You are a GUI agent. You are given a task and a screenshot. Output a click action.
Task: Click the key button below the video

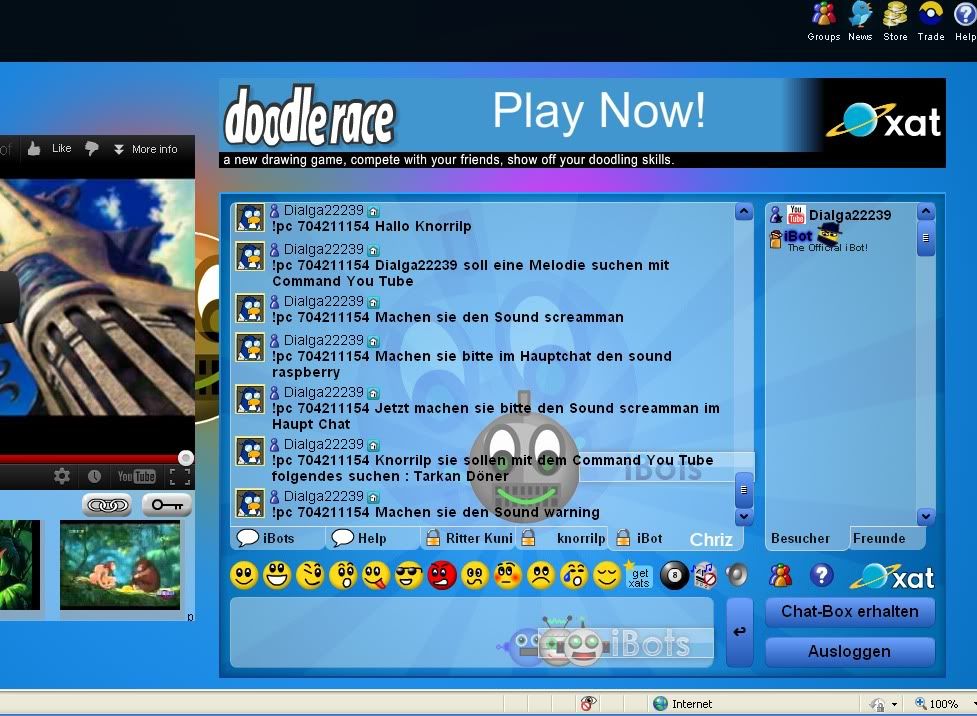[x=166, y=505]
